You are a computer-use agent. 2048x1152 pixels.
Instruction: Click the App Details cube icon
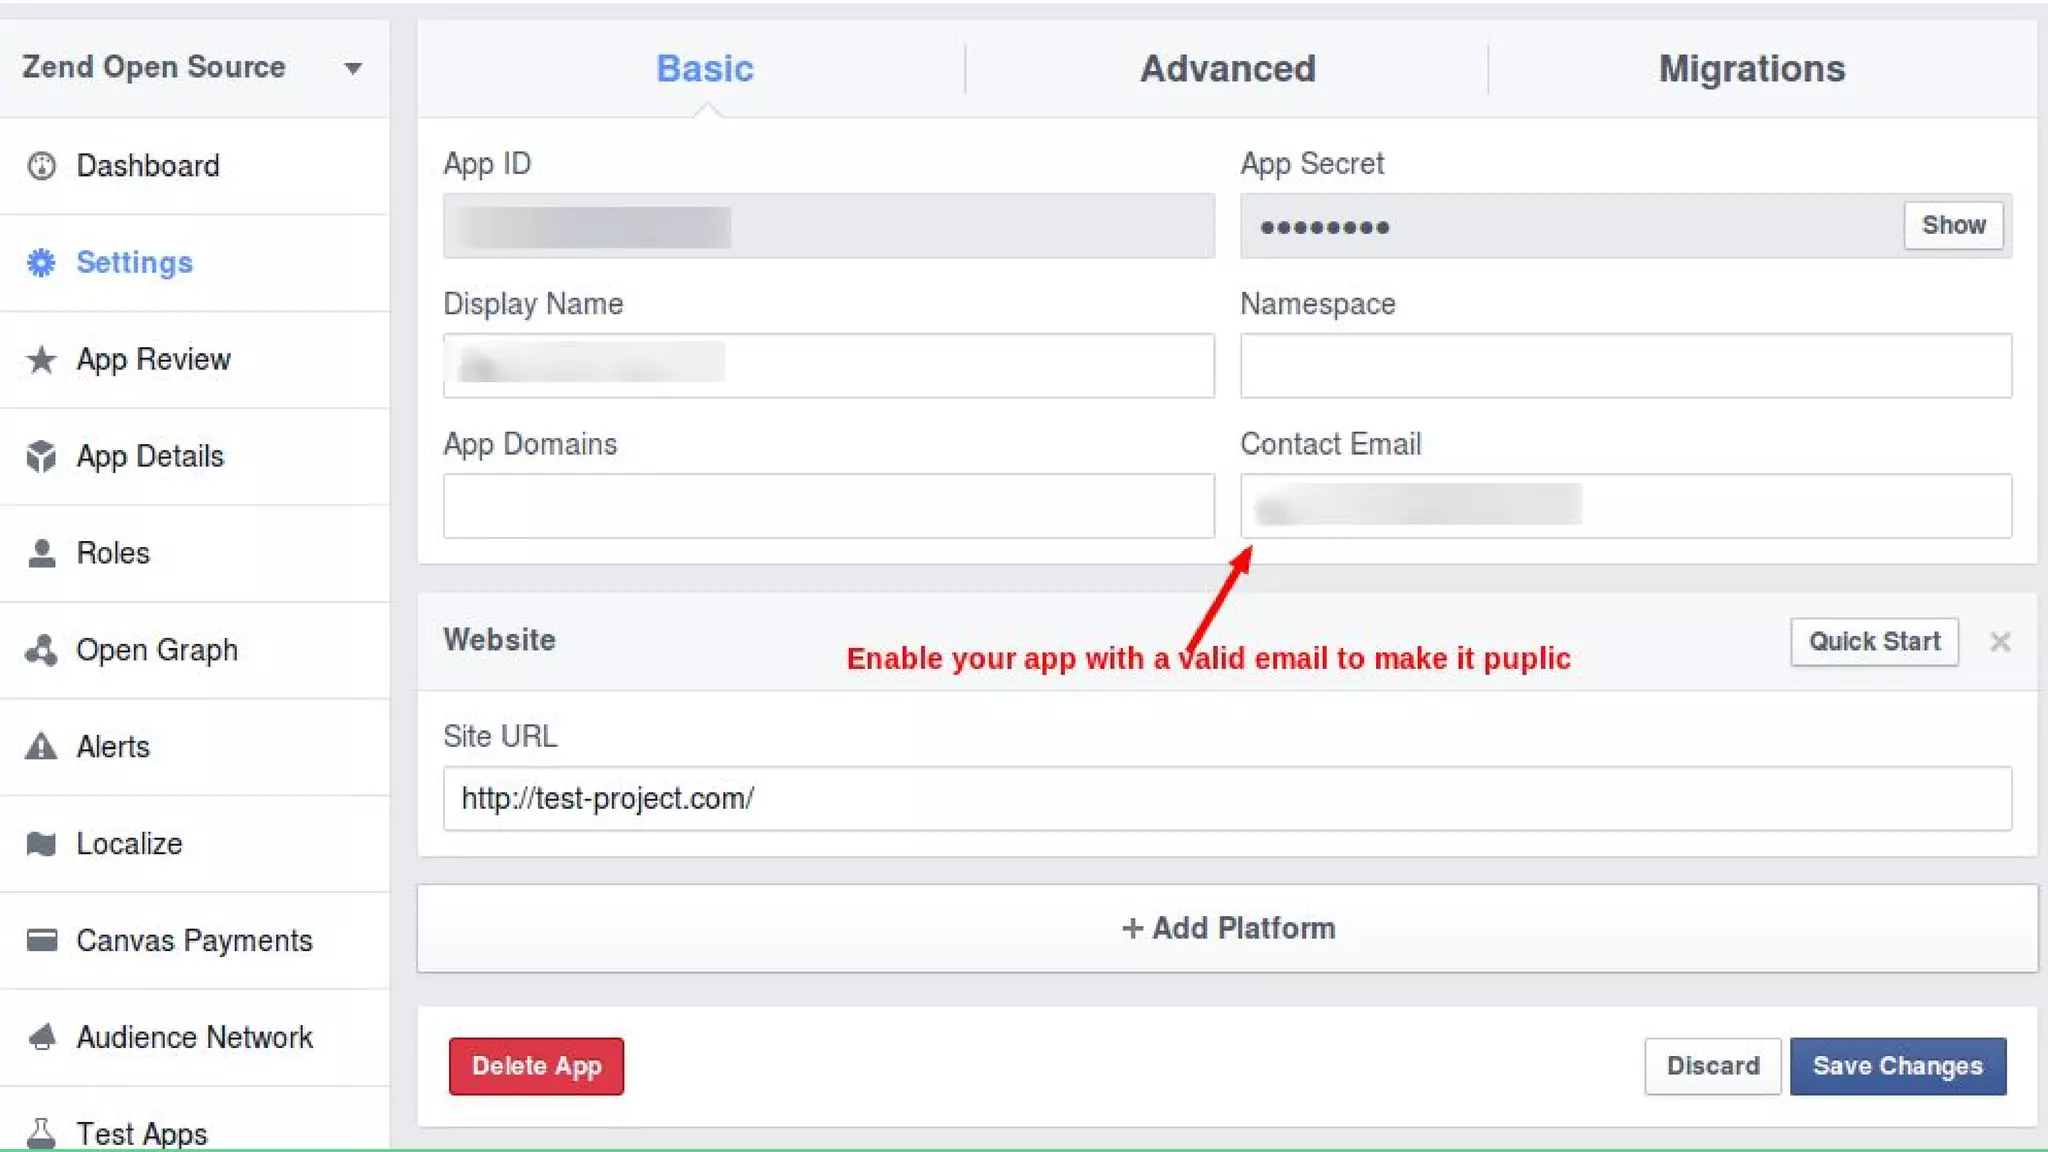(41, 457)
